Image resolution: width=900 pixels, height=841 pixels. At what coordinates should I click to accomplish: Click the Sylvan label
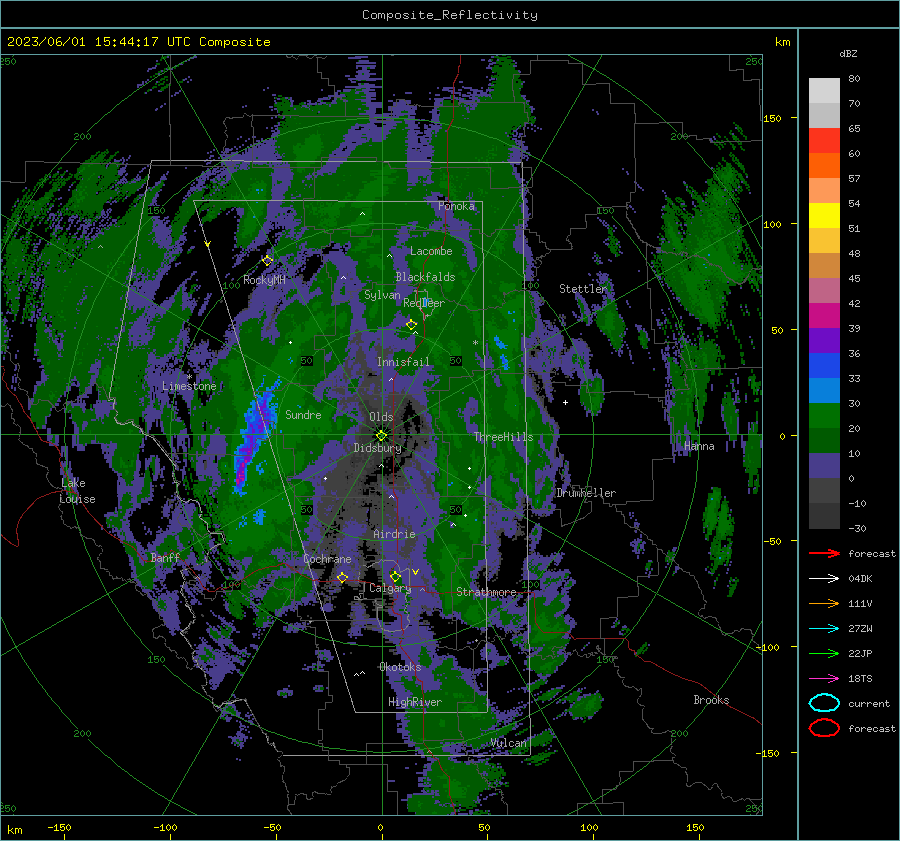click(382, 295)
